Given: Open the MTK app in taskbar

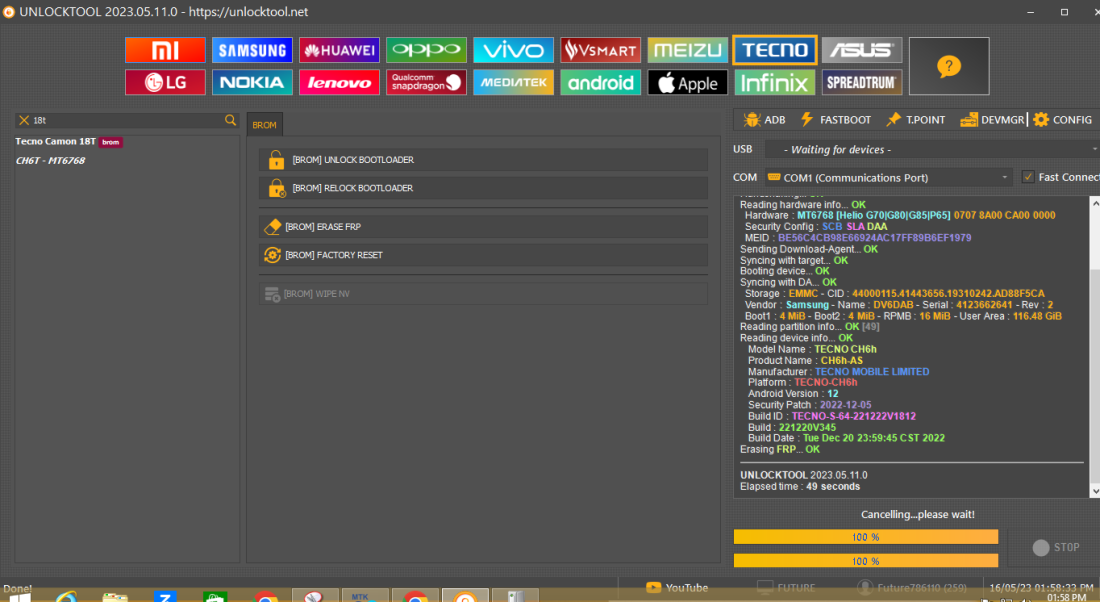Looking at the screenshot, I should [x=365, y=595].
